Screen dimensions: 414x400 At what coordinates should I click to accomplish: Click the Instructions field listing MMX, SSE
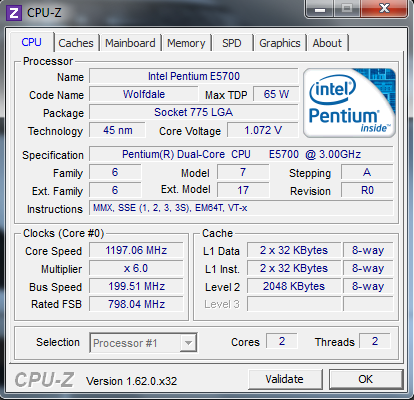pyautogui.click(x=241, y=208)
